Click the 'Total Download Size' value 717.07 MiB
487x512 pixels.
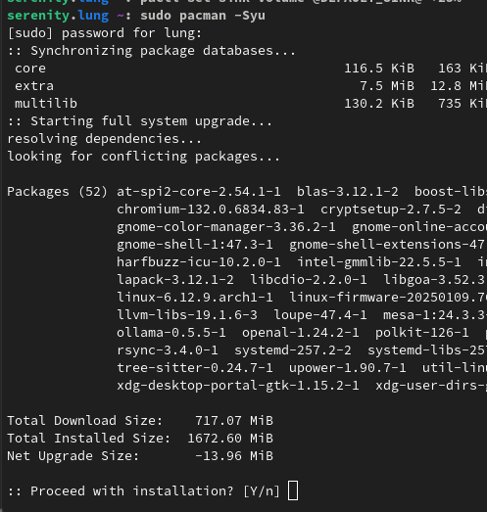234,421
